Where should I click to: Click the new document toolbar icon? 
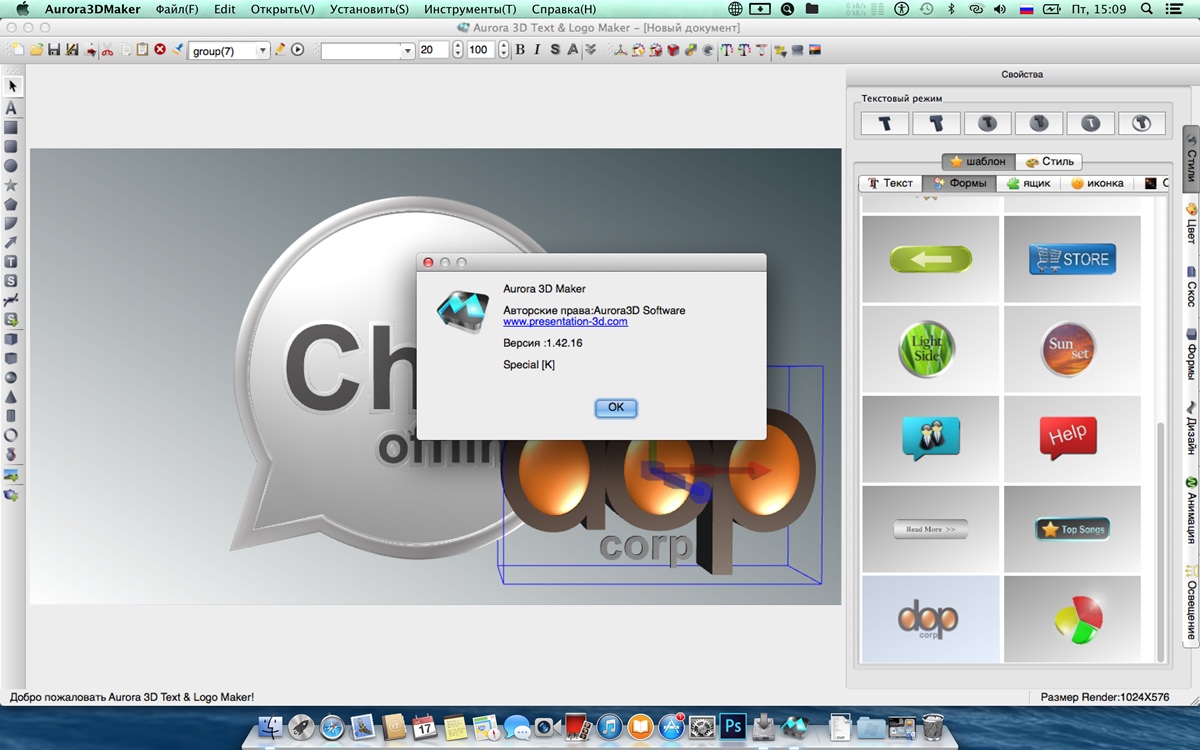point(18,49)
